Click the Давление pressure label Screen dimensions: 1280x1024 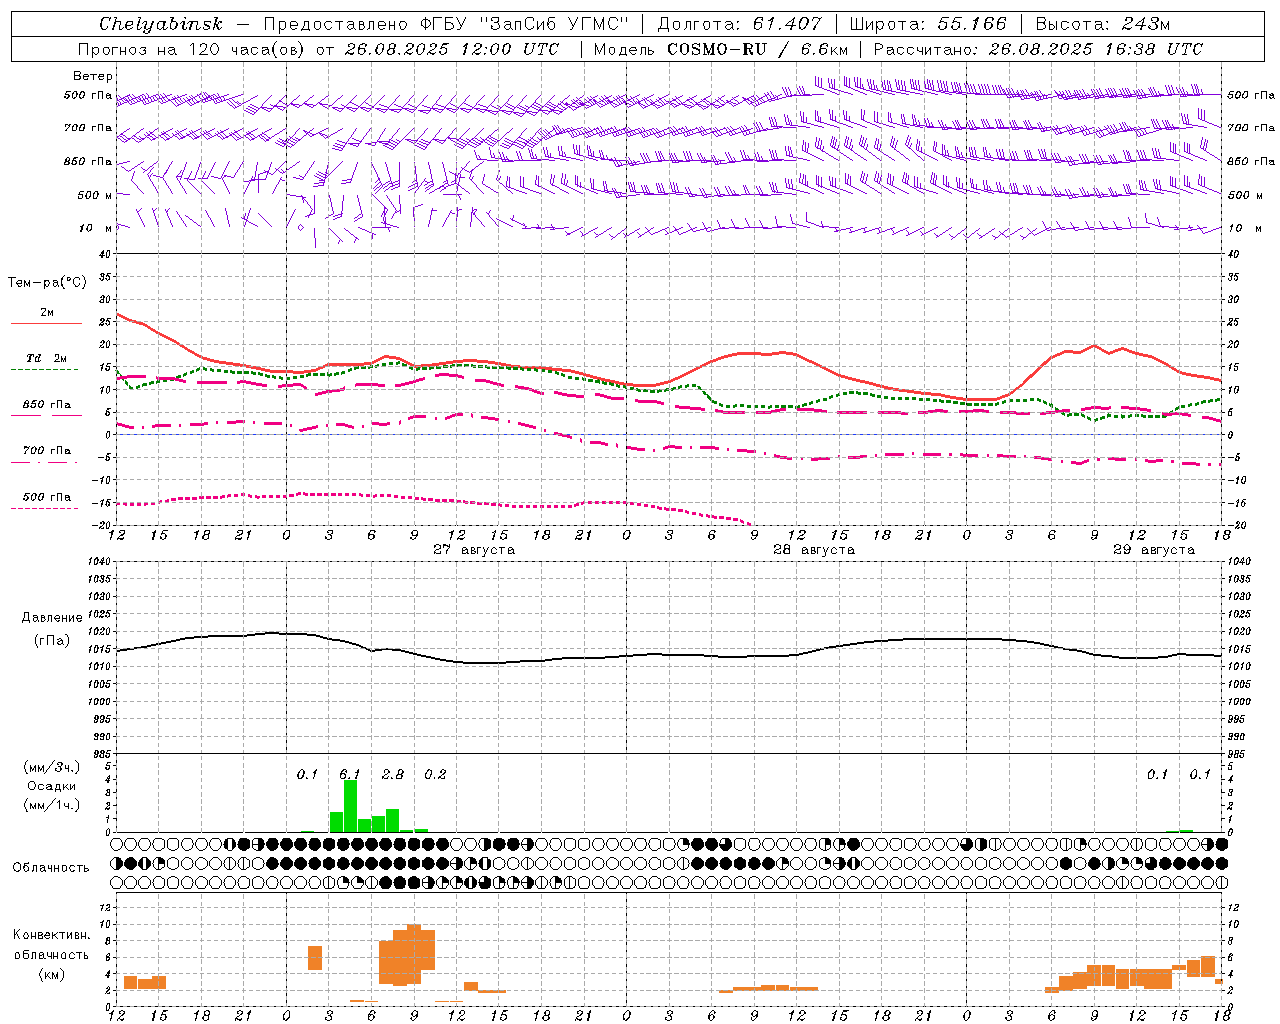(52, 618)
